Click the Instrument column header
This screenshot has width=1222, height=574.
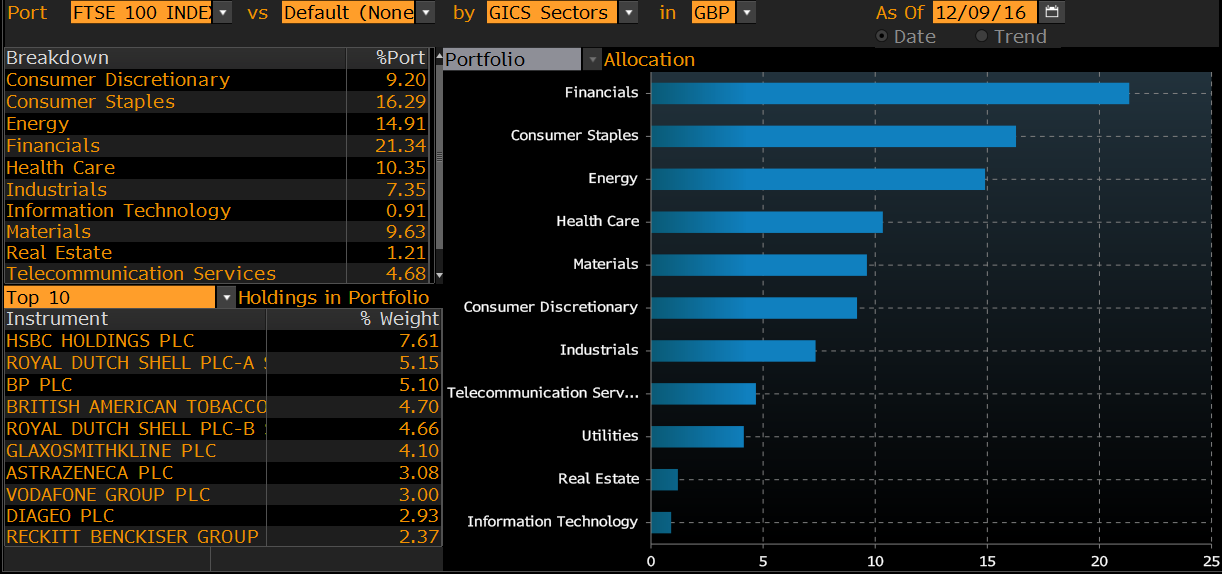[x=135, y=318]
